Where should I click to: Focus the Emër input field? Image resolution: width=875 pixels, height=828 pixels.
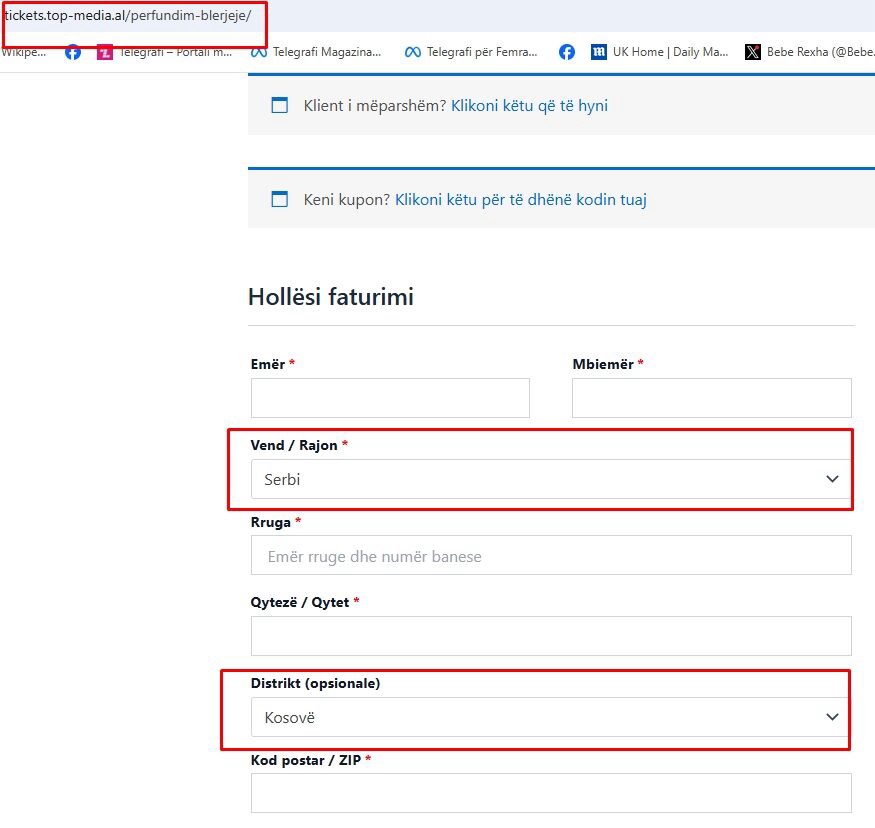click(390, 398)
